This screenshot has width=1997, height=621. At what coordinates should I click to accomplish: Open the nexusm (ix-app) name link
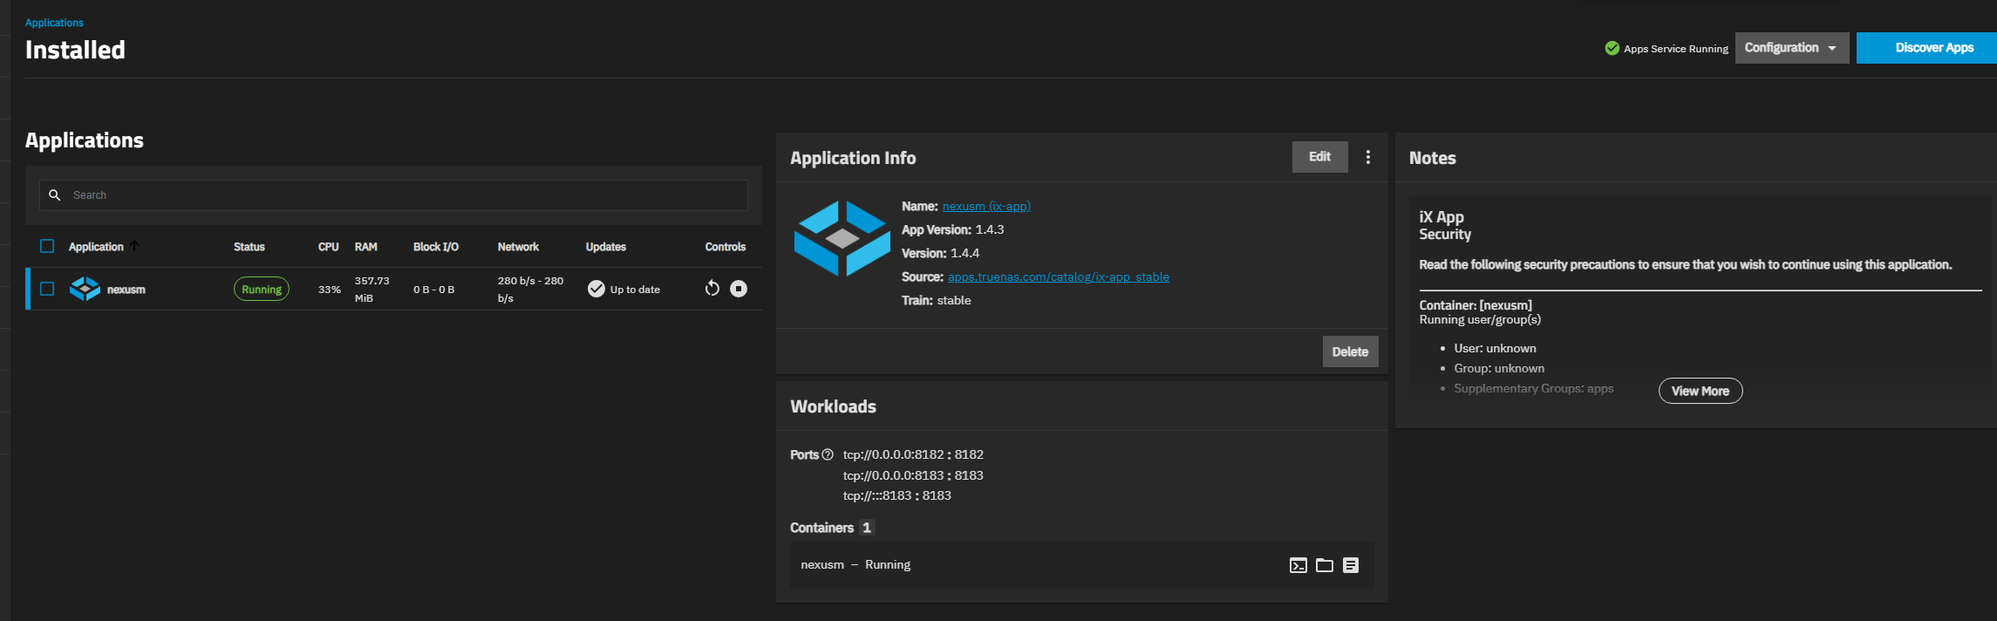986,206
